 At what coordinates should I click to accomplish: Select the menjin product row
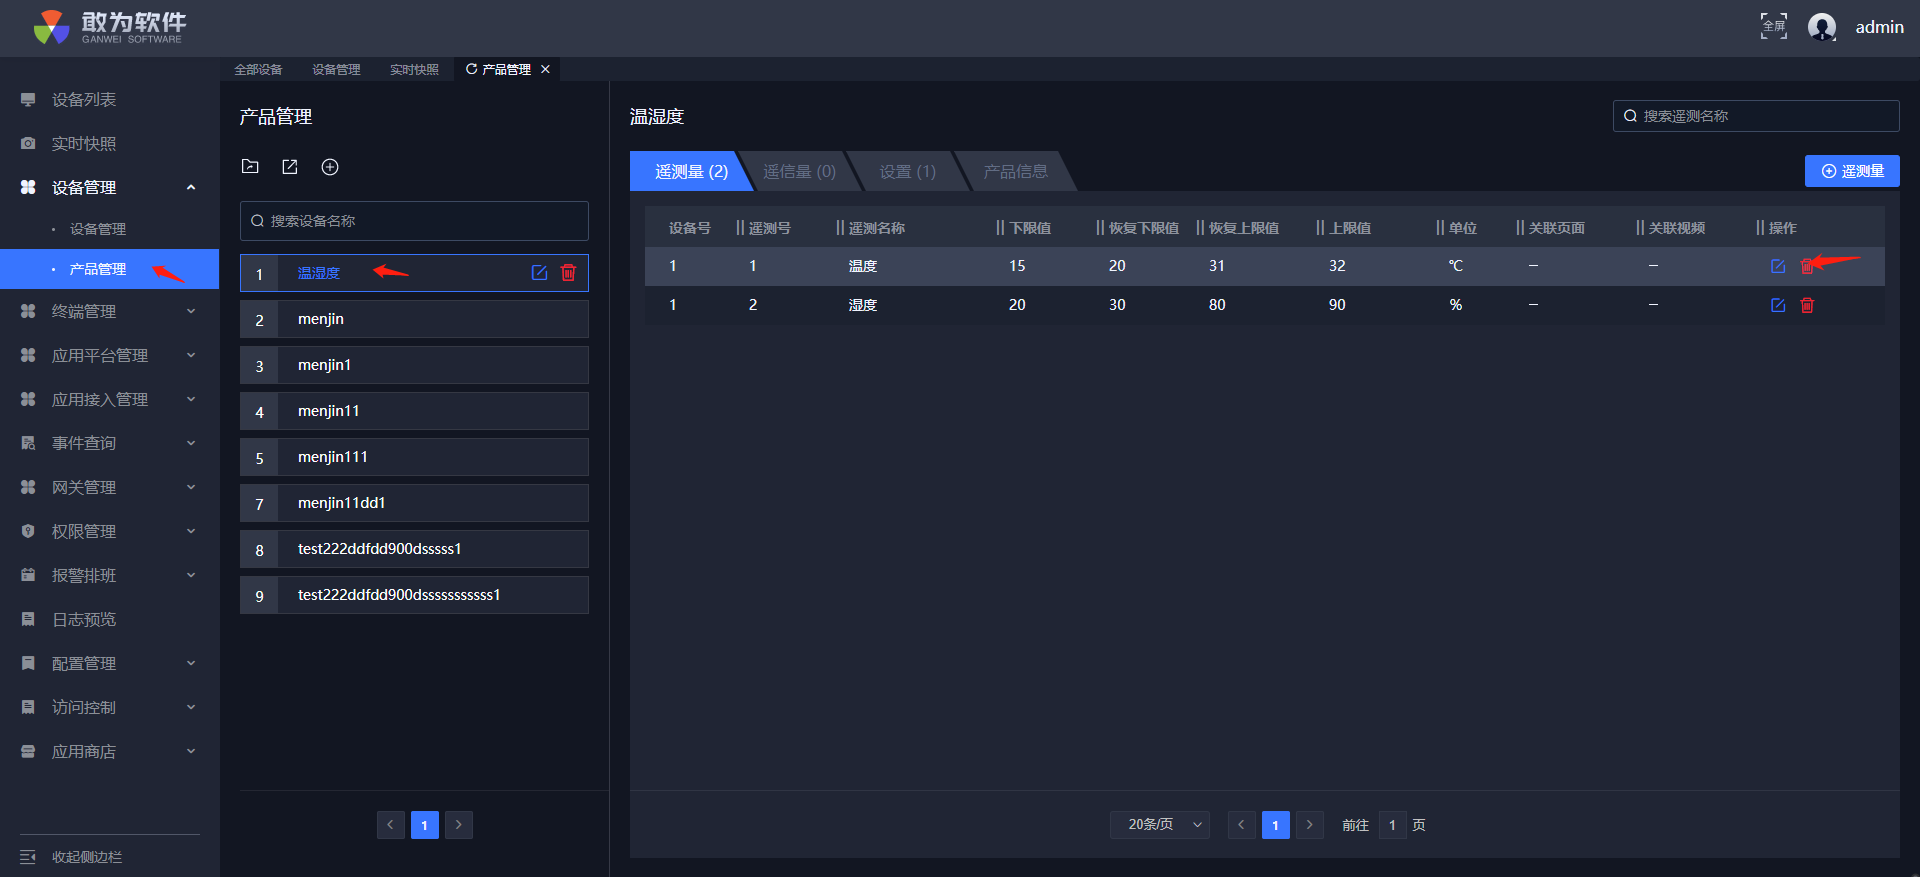[414, 319]
